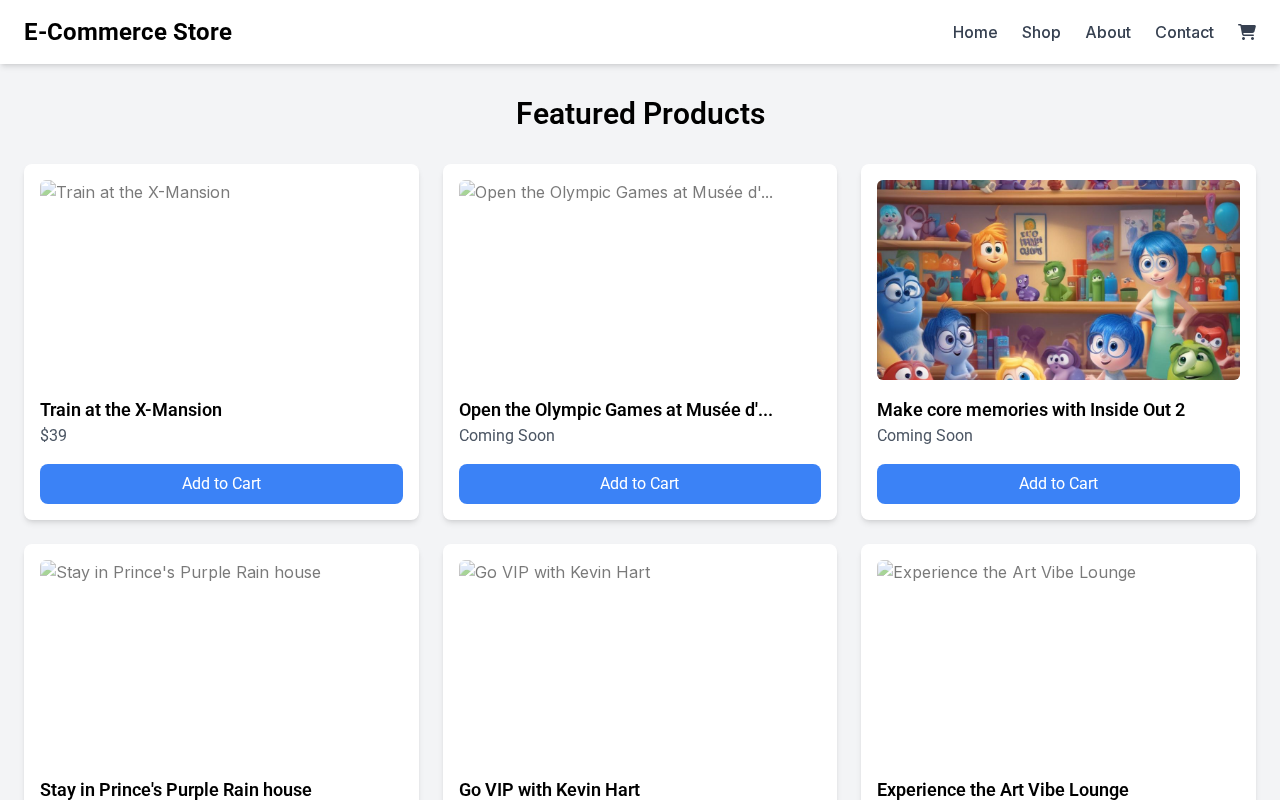Open the Inside Out 2 product image
The height and width of the screenshot is (800, 1280).
coord(1058,280)
